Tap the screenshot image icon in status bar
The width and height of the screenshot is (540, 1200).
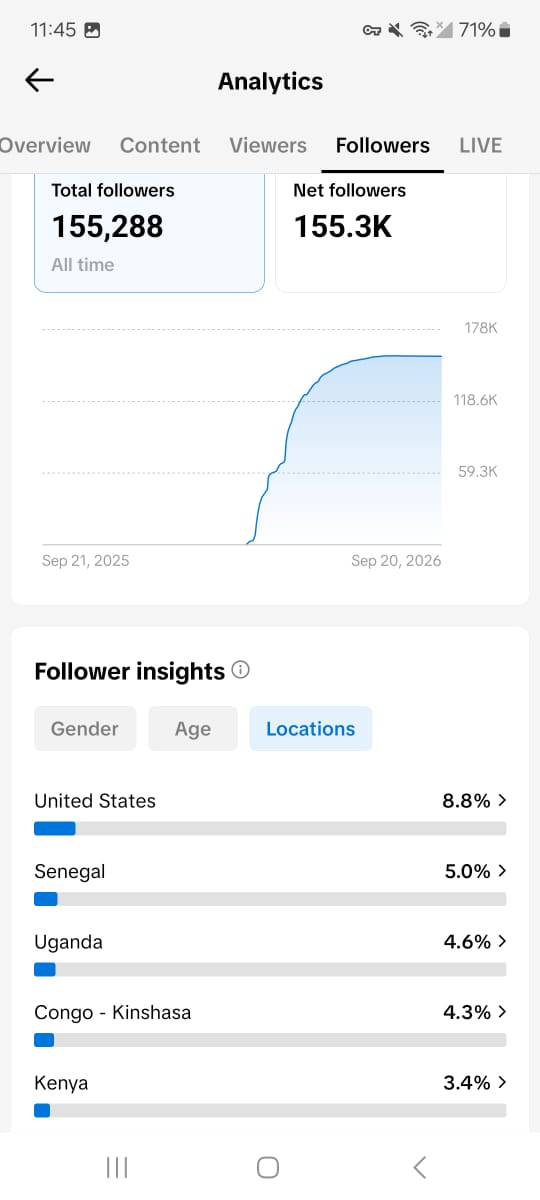tap(92, 30)
